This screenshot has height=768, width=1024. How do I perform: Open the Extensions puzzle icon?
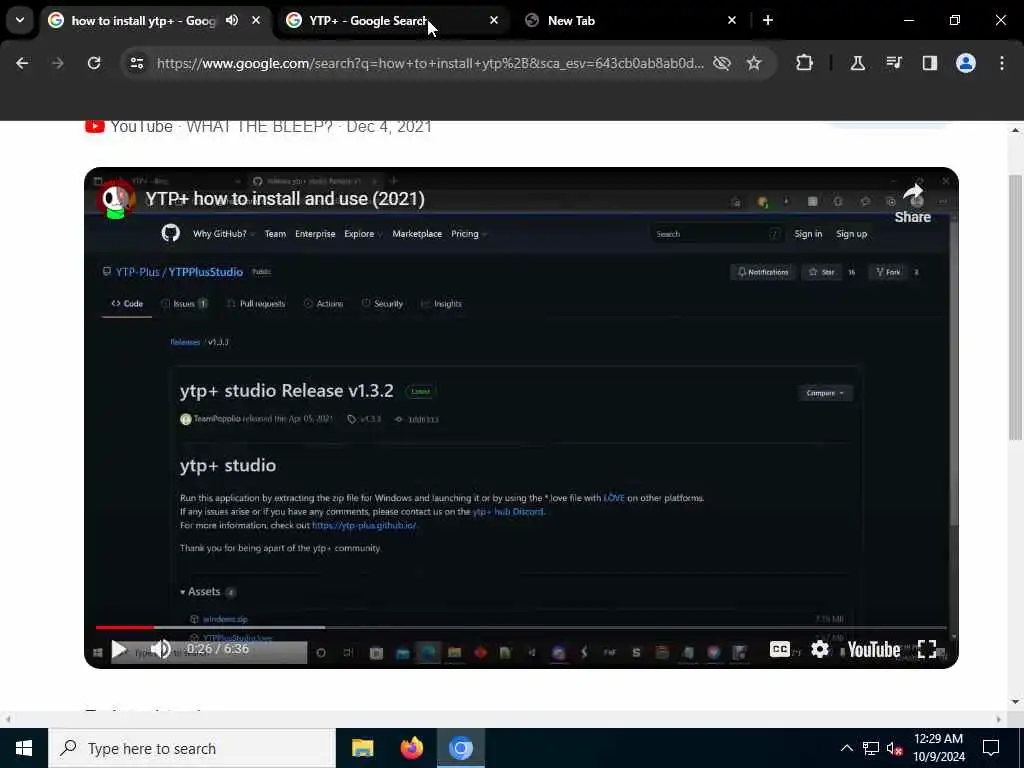805,63
